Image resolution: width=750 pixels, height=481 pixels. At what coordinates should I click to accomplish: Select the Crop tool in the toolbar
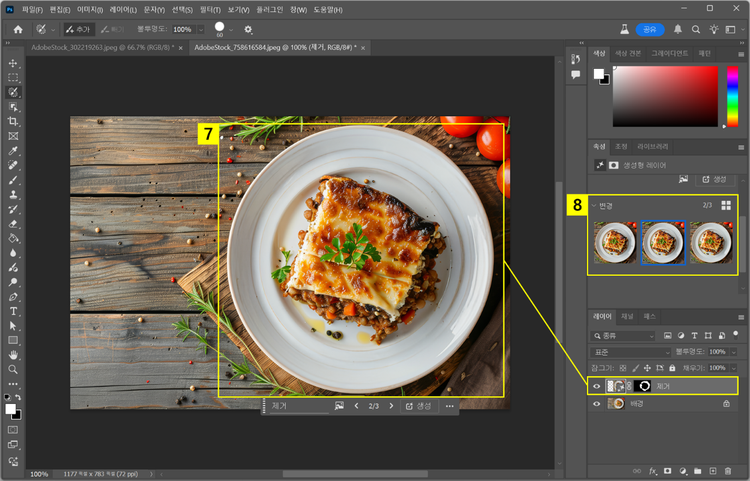[x=13, y=121]
